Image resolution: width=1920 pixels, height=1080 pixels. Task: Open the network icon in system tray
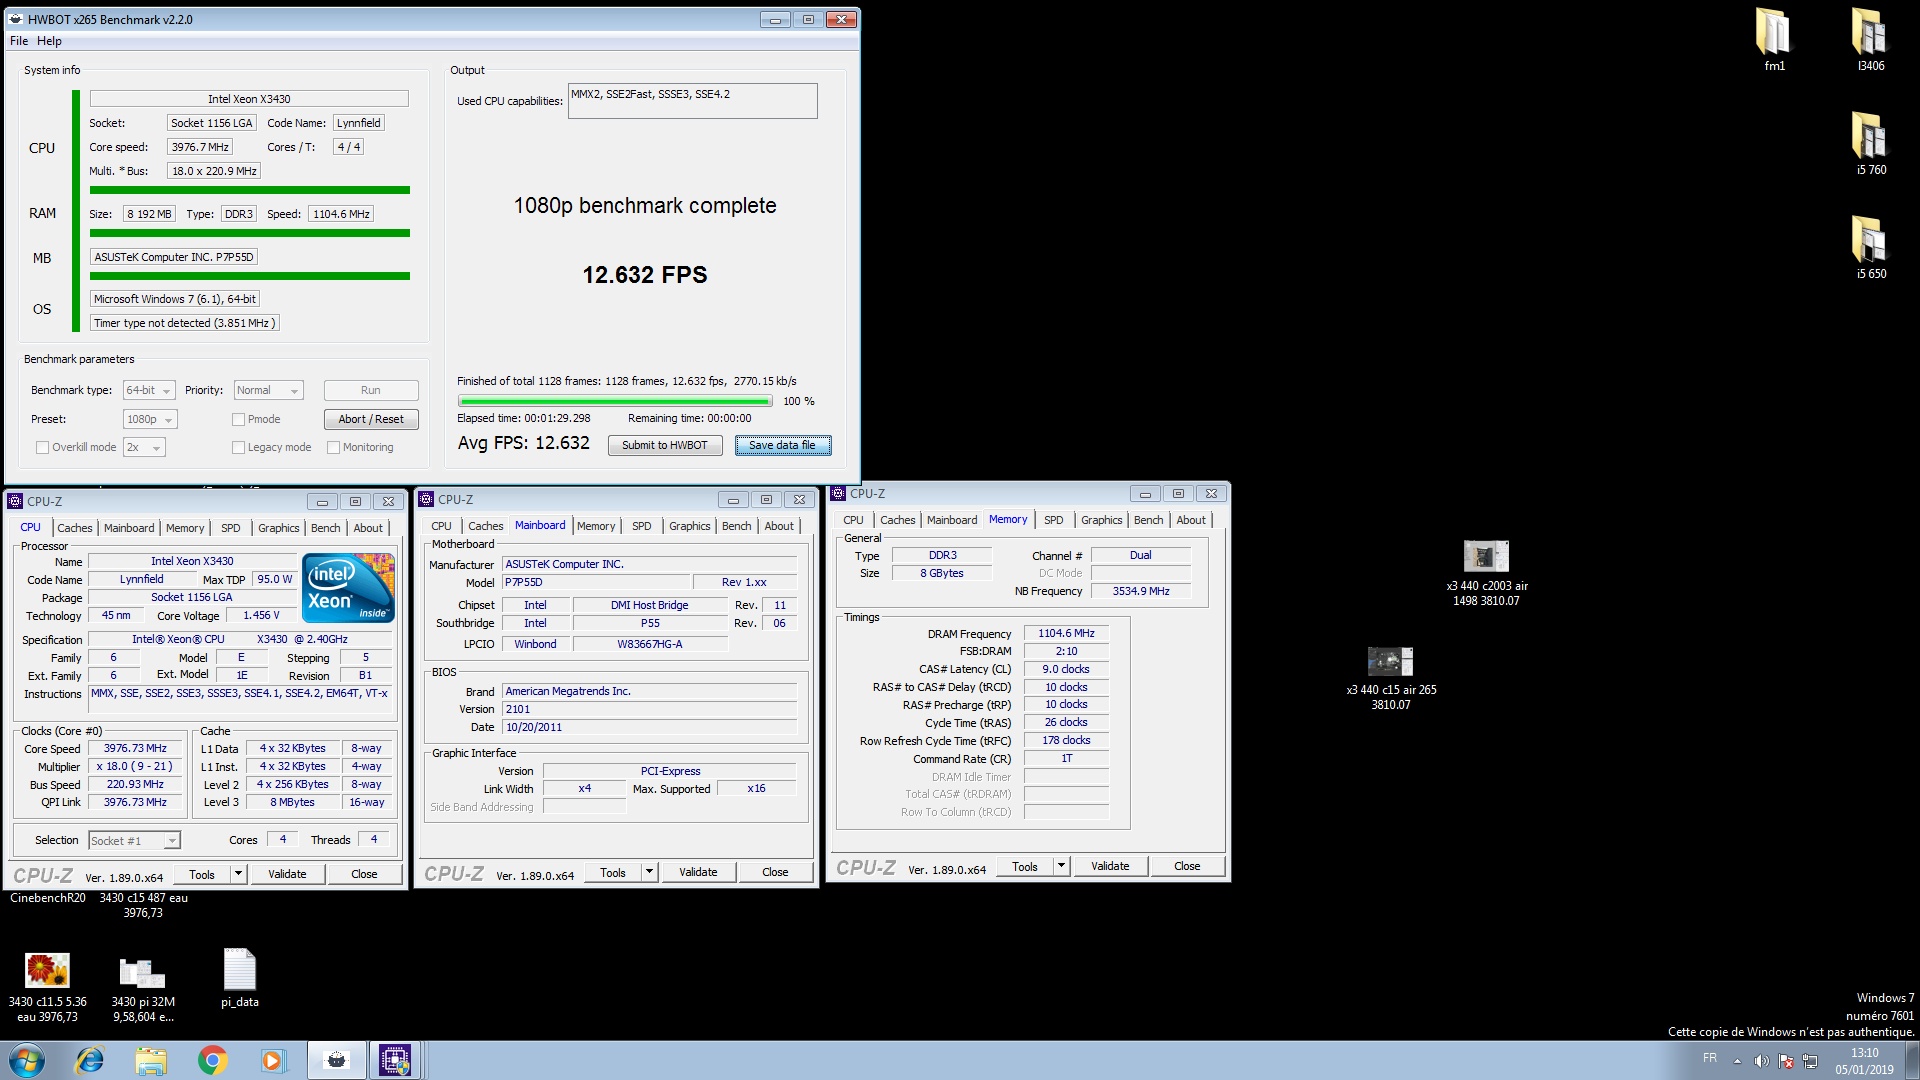[1810, 1061]
